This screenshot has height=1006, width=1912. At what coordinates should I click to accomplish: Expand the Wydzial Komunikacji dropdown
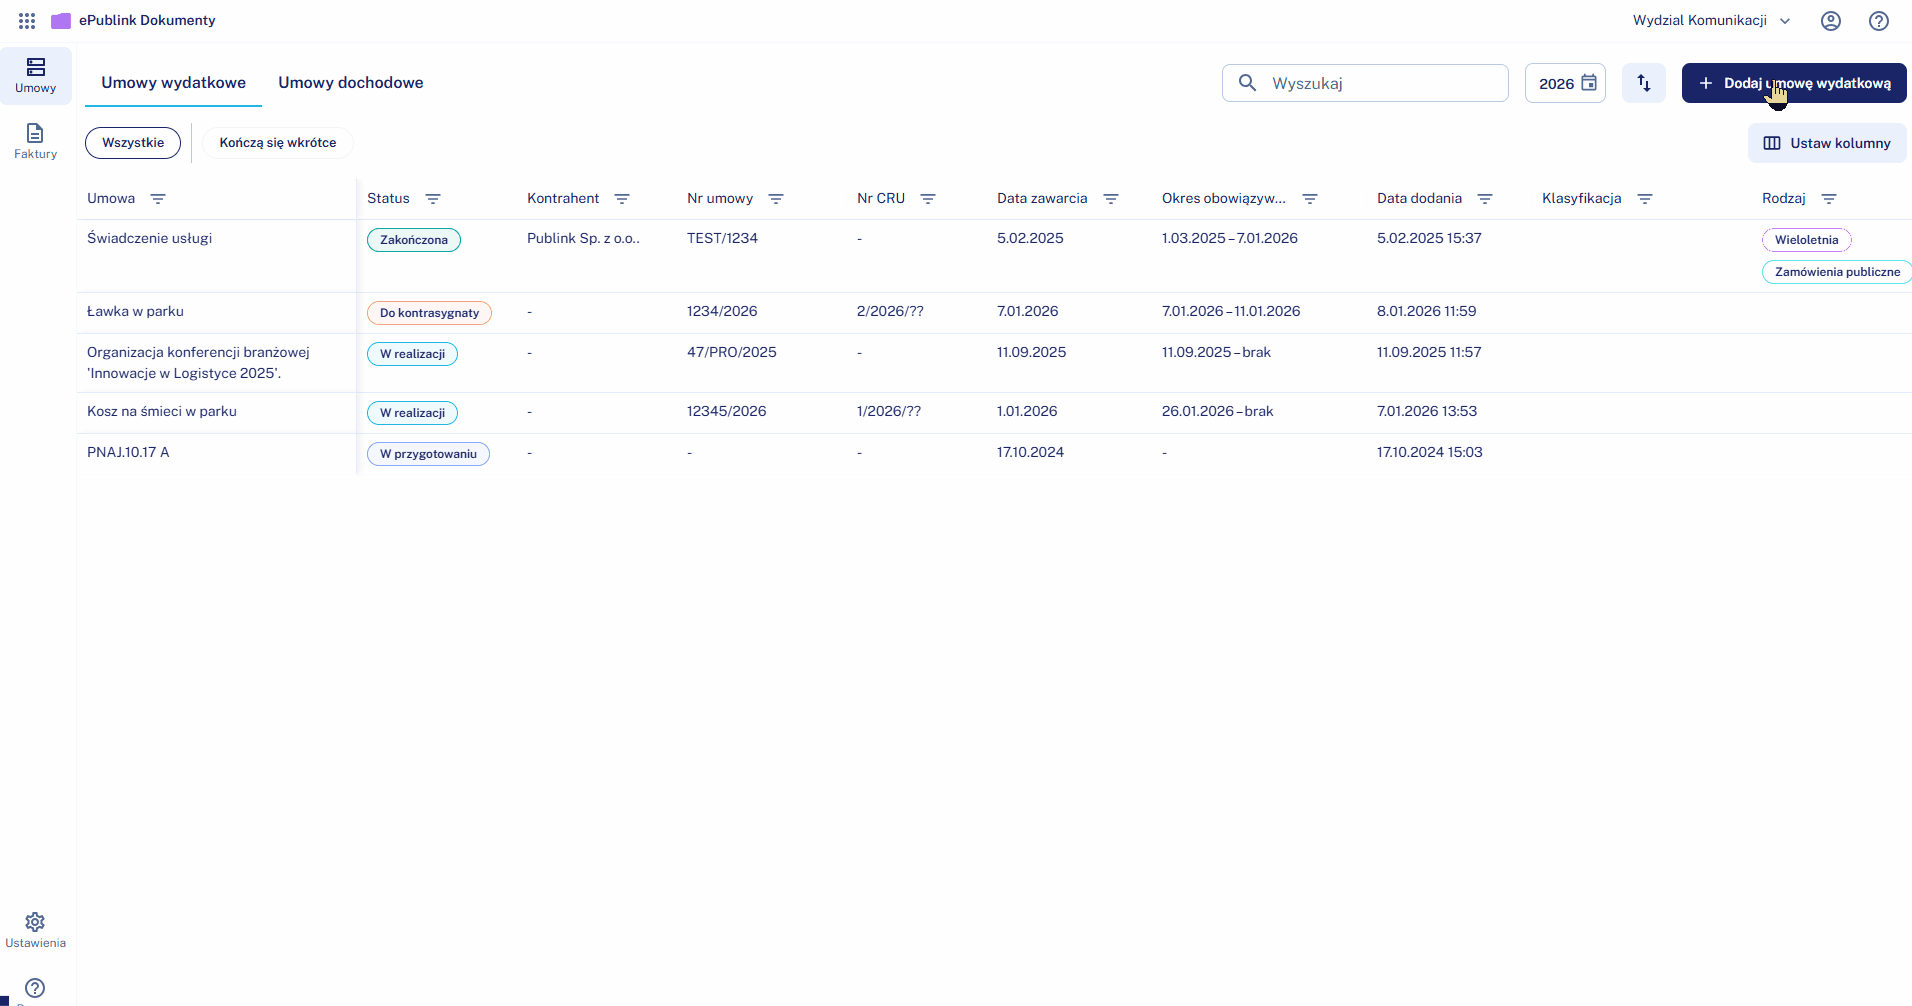pos(1711,20)
